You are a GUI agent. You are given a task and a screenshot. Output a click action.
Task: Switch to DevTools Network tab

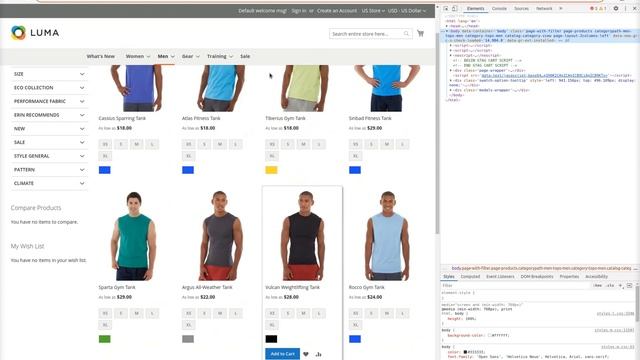544,8
